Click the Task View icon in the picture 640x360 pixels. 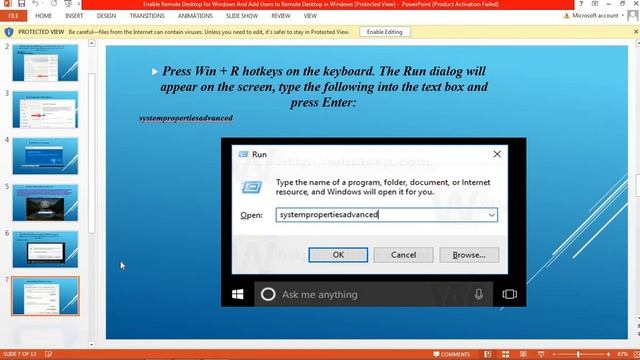coord(509,294)
